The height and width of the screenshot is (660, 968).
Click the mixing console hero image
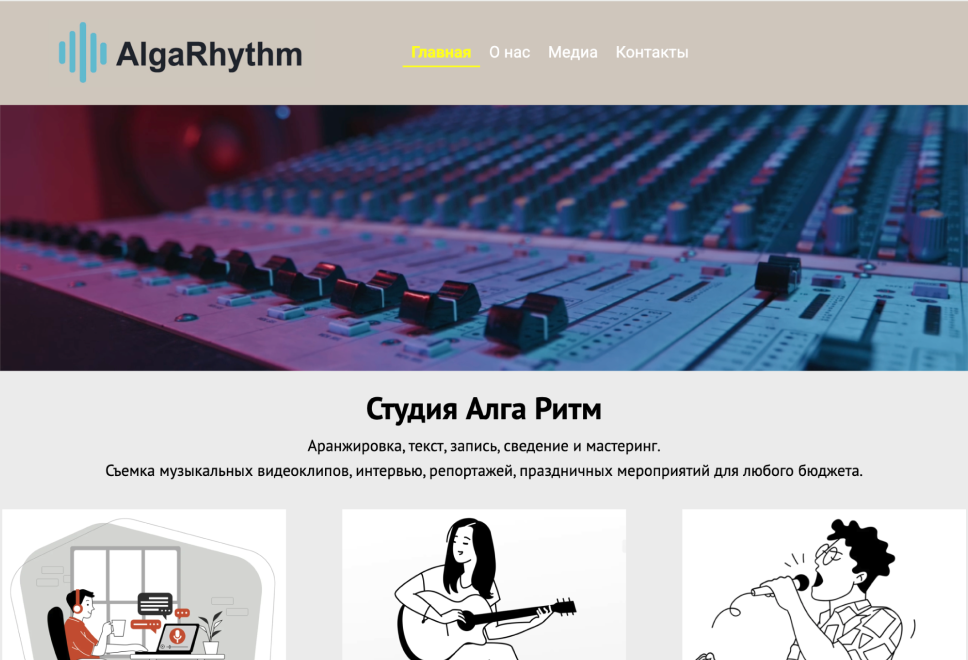(x=484, y=240)
